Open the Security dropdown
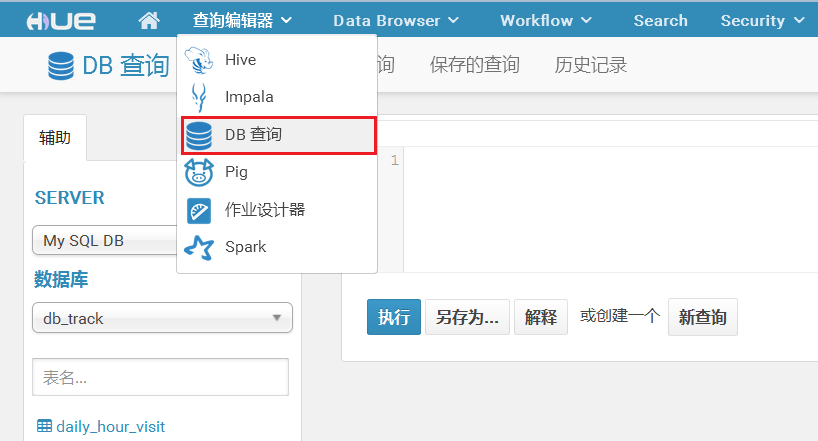Screen dimensions: 818x441 [762, 20]
